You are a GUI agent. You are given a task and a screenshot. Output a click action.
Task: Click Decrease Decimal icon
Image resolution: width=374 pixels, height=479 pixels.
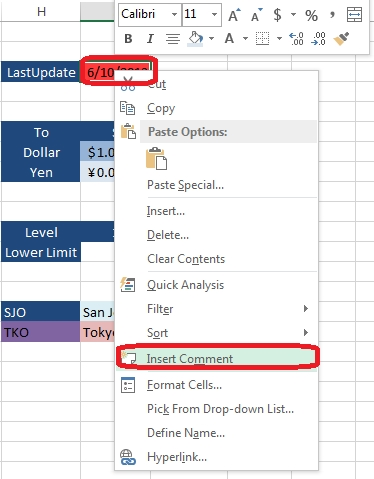coord(318,39)
